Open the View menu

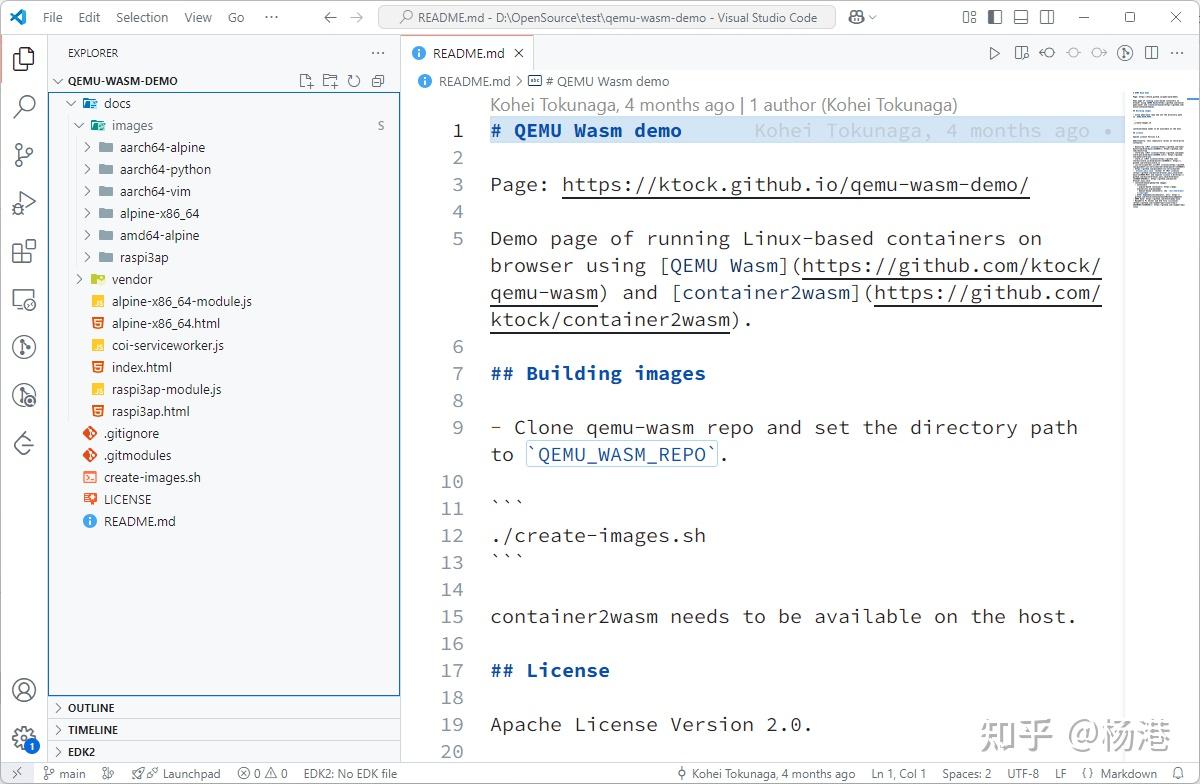coord(197,17)
